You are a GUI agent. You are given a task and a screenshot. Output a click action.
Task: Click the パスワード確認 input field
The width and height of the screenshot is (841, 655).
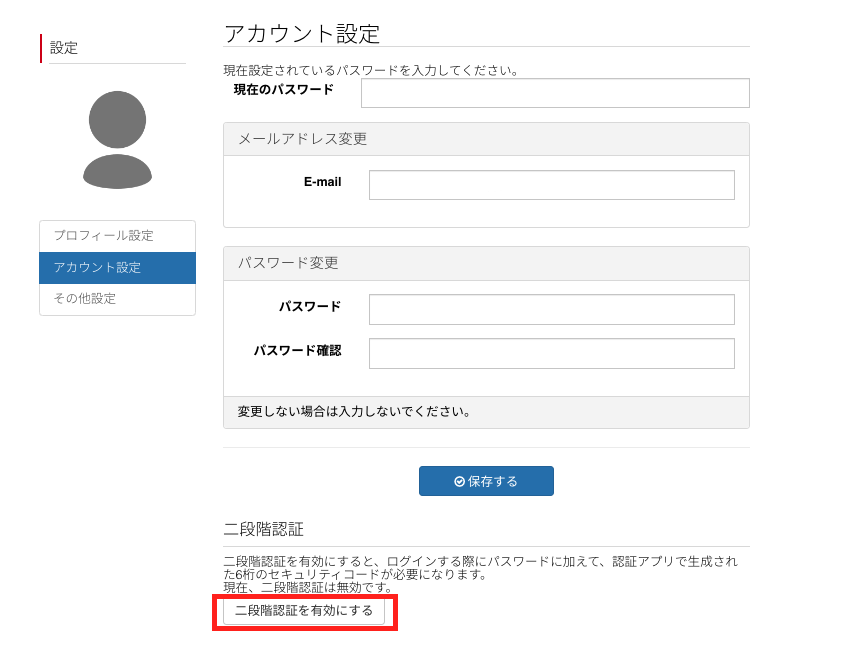(x=551, y=354)
